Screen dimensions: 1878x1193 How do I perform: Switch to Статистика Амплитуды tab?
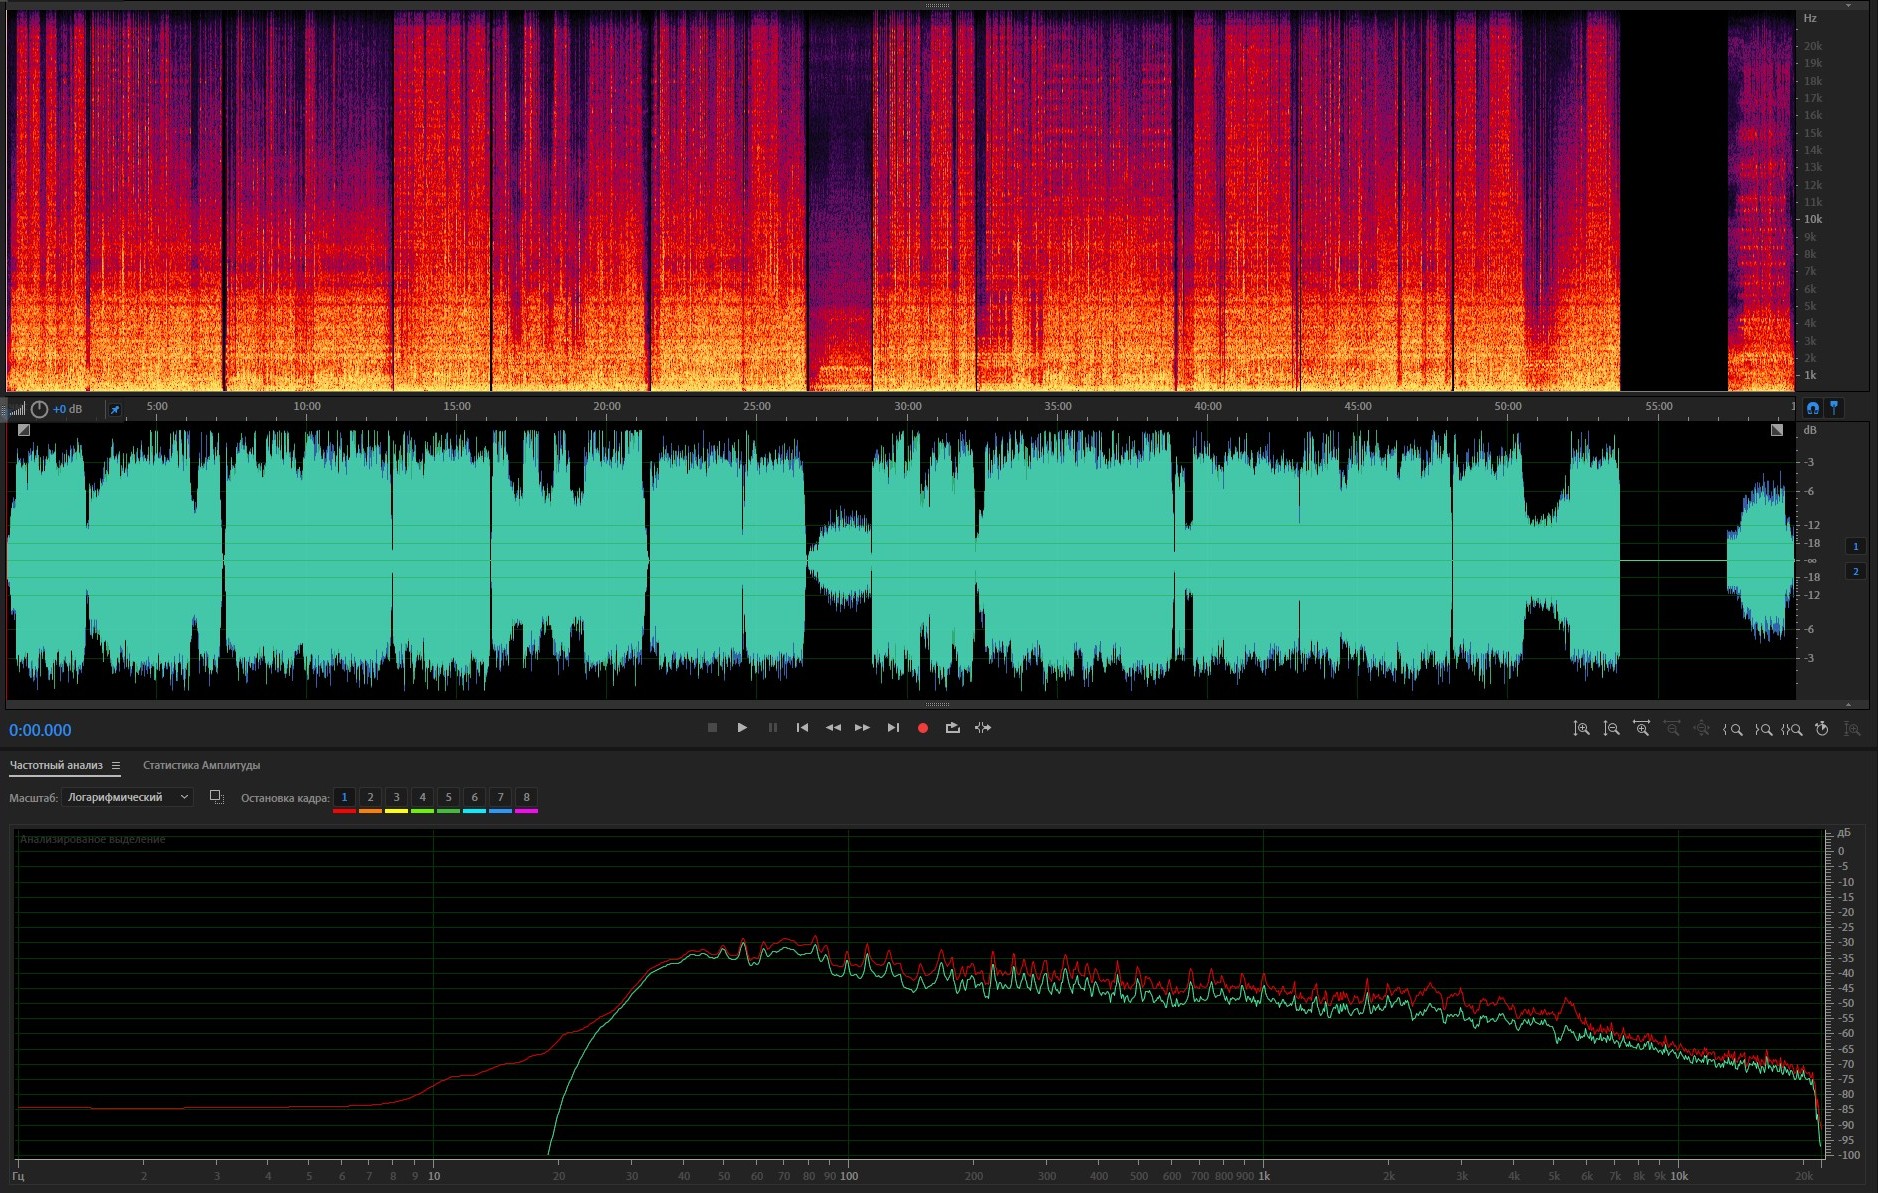[x=201, y=766]
